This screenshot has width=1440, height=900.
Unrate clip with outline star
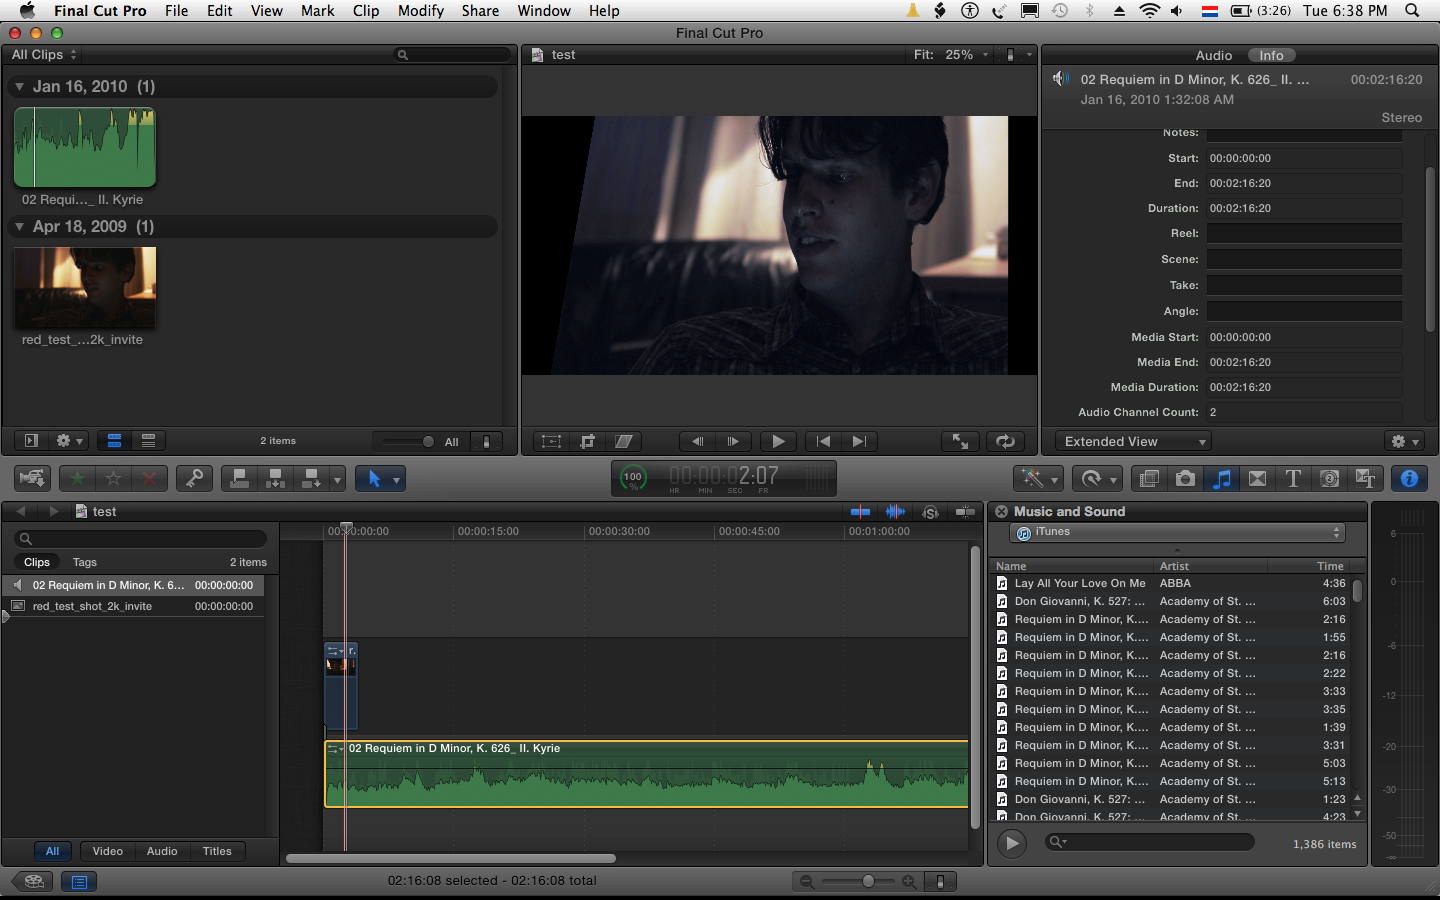113,479
